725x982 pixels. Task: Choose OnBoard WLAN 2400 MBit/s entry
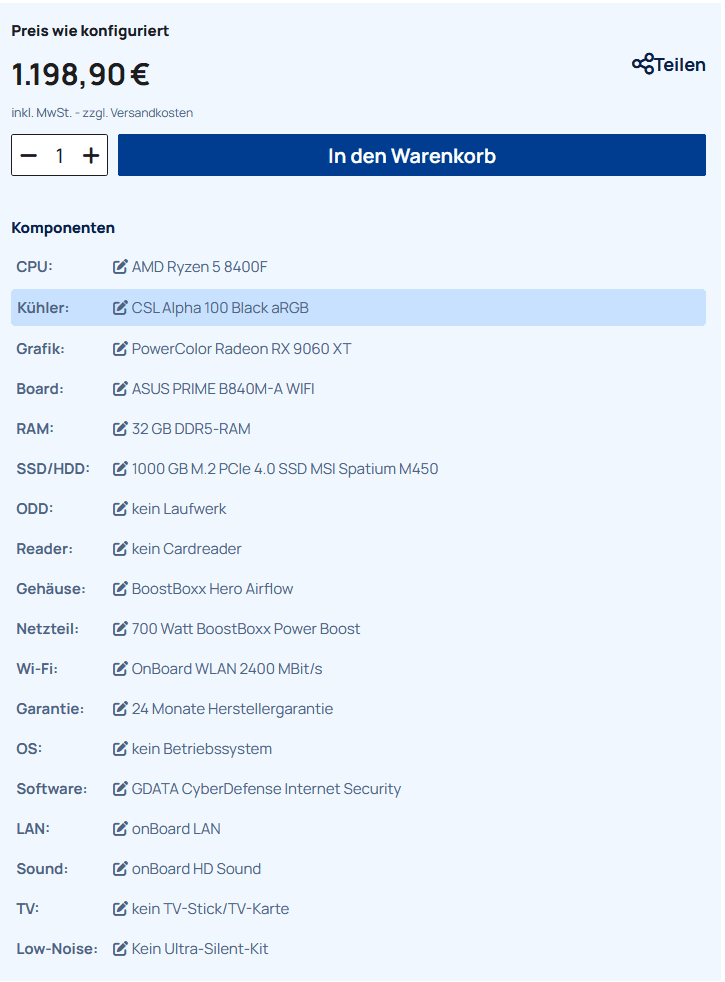tap(227, 668)
